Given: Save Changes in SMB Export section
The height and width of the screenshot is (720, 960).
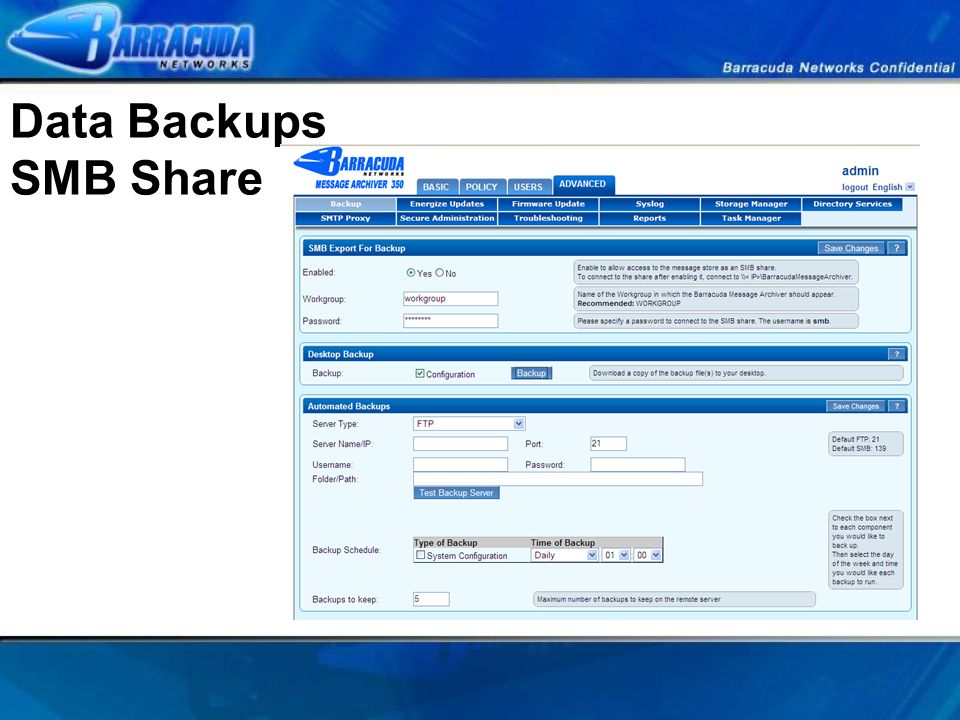Looking at the screenshot, I should pos(851,248).
